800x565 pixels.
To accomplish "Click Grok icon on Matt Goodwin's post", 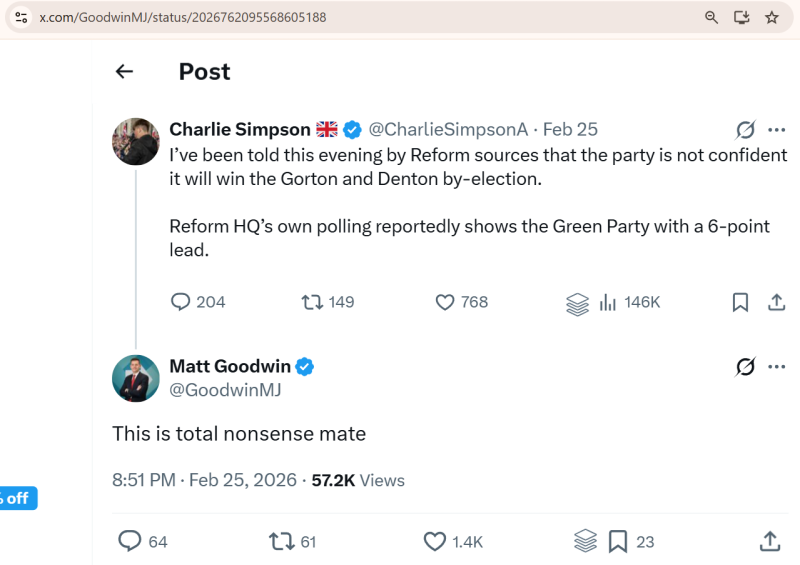I will pyautogui.click(x=745, y=367).
